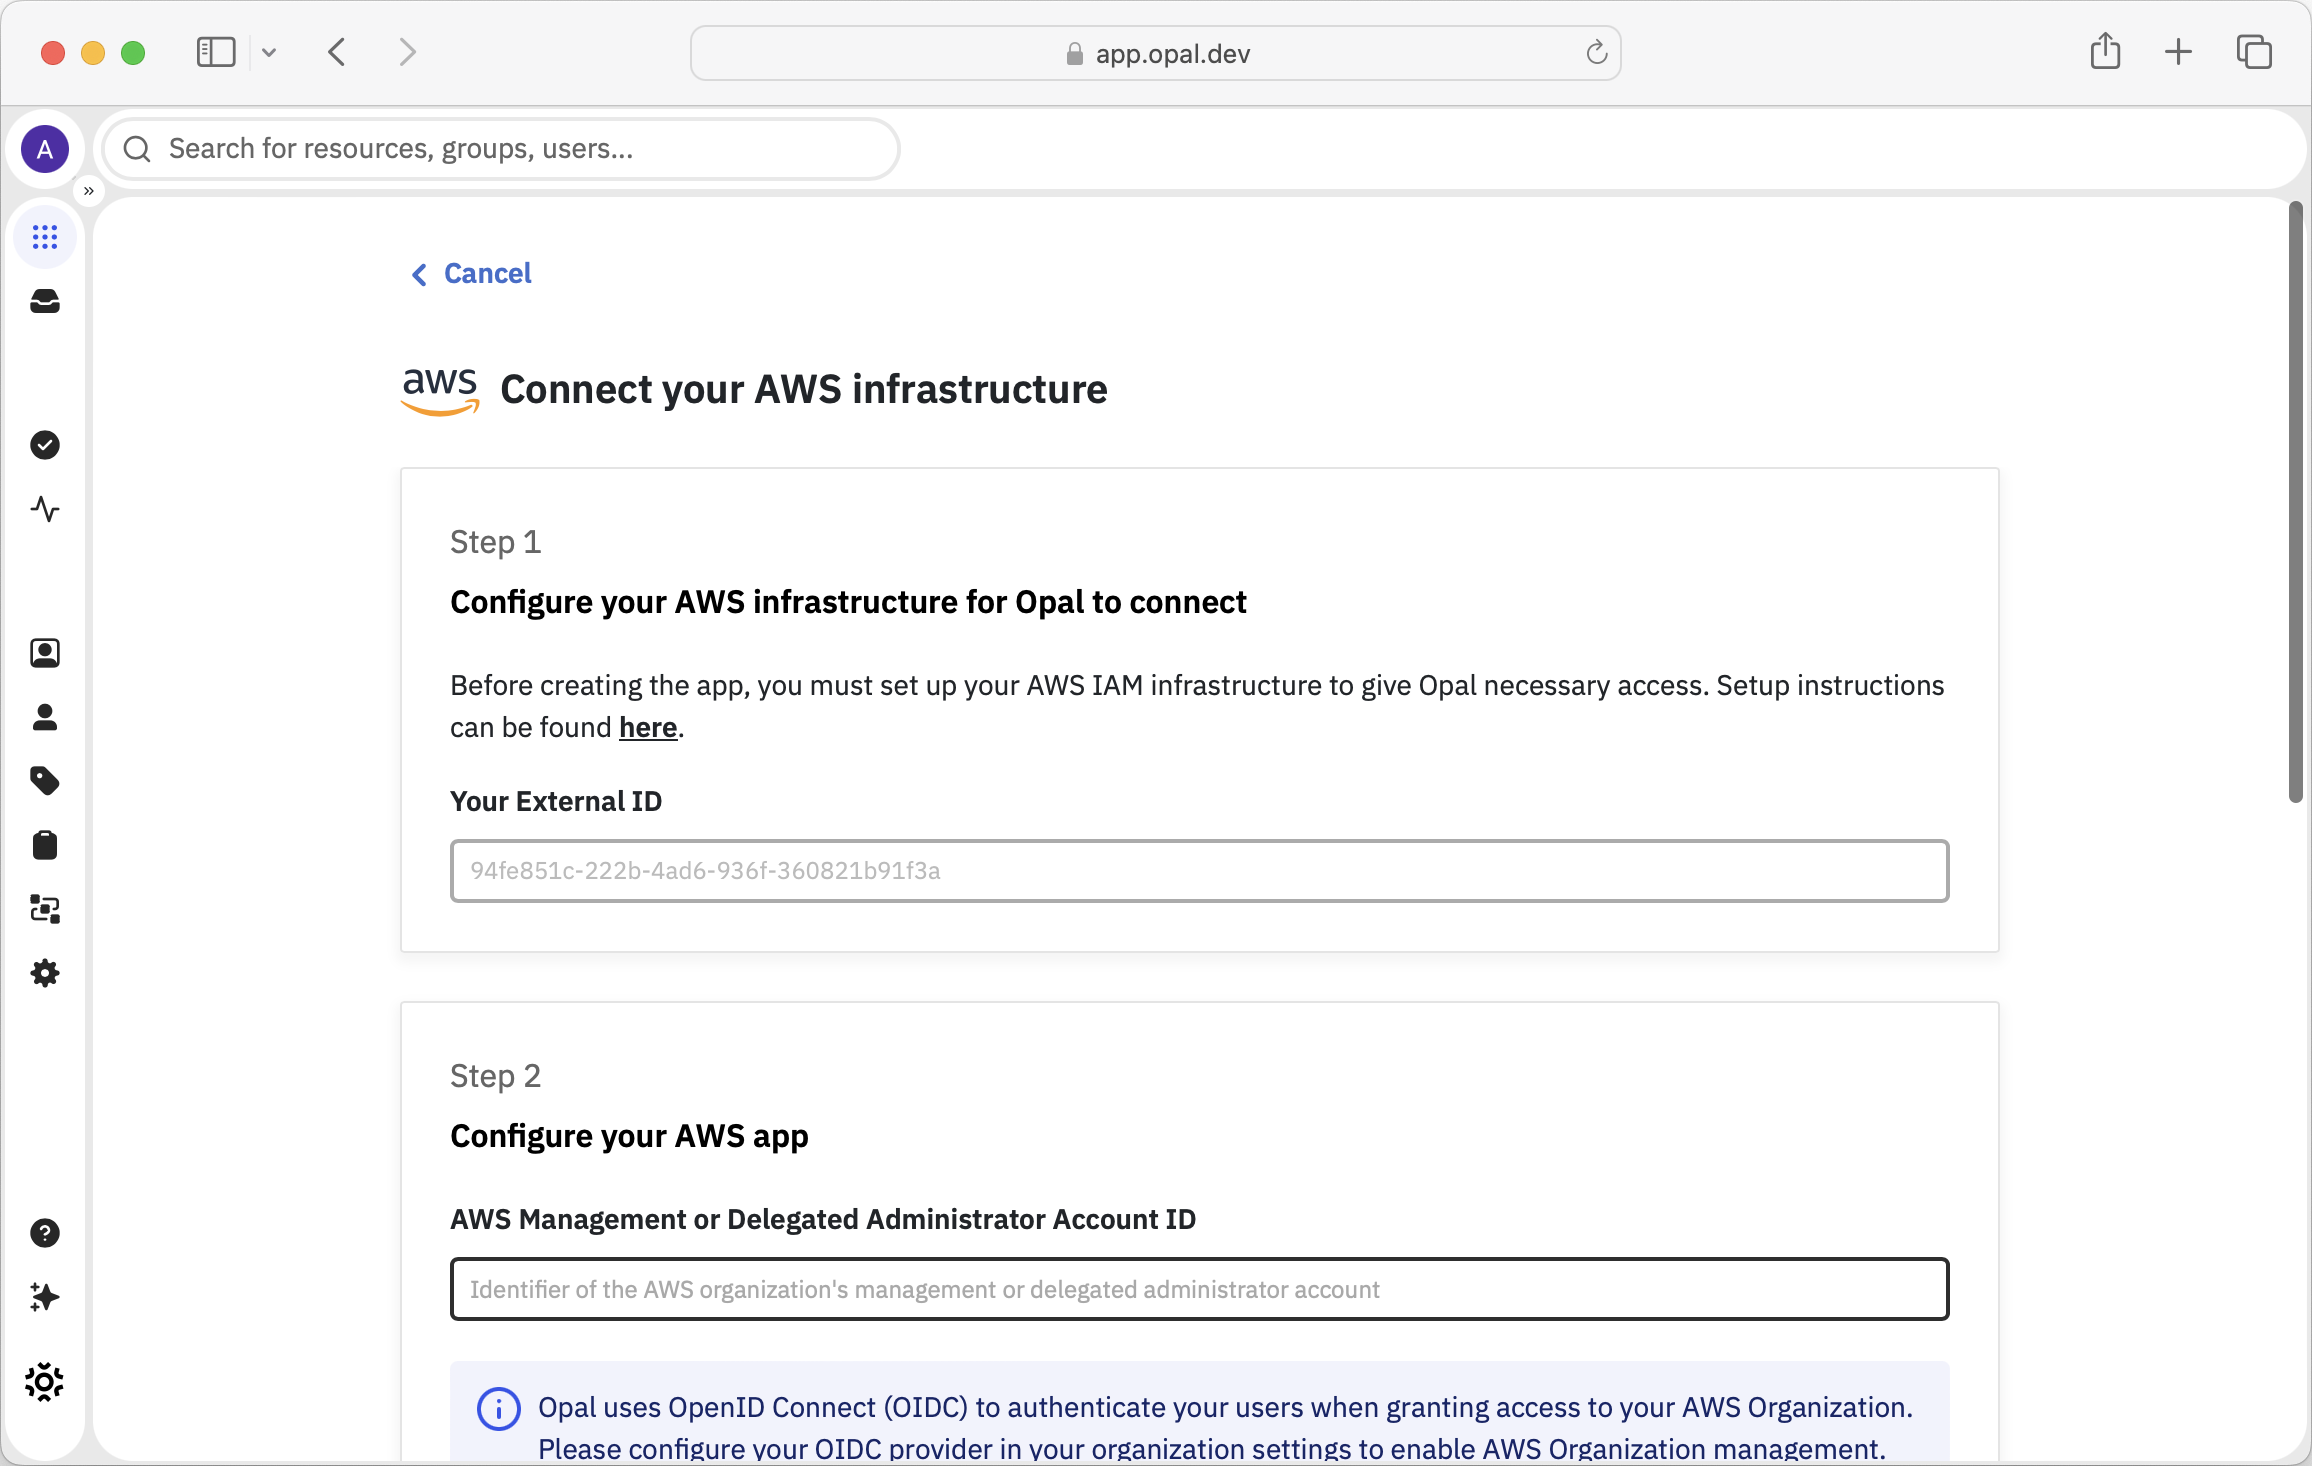2312x1466 pixels.
Task: Click the AWS logo in heading
Action: tap(440, 390)
